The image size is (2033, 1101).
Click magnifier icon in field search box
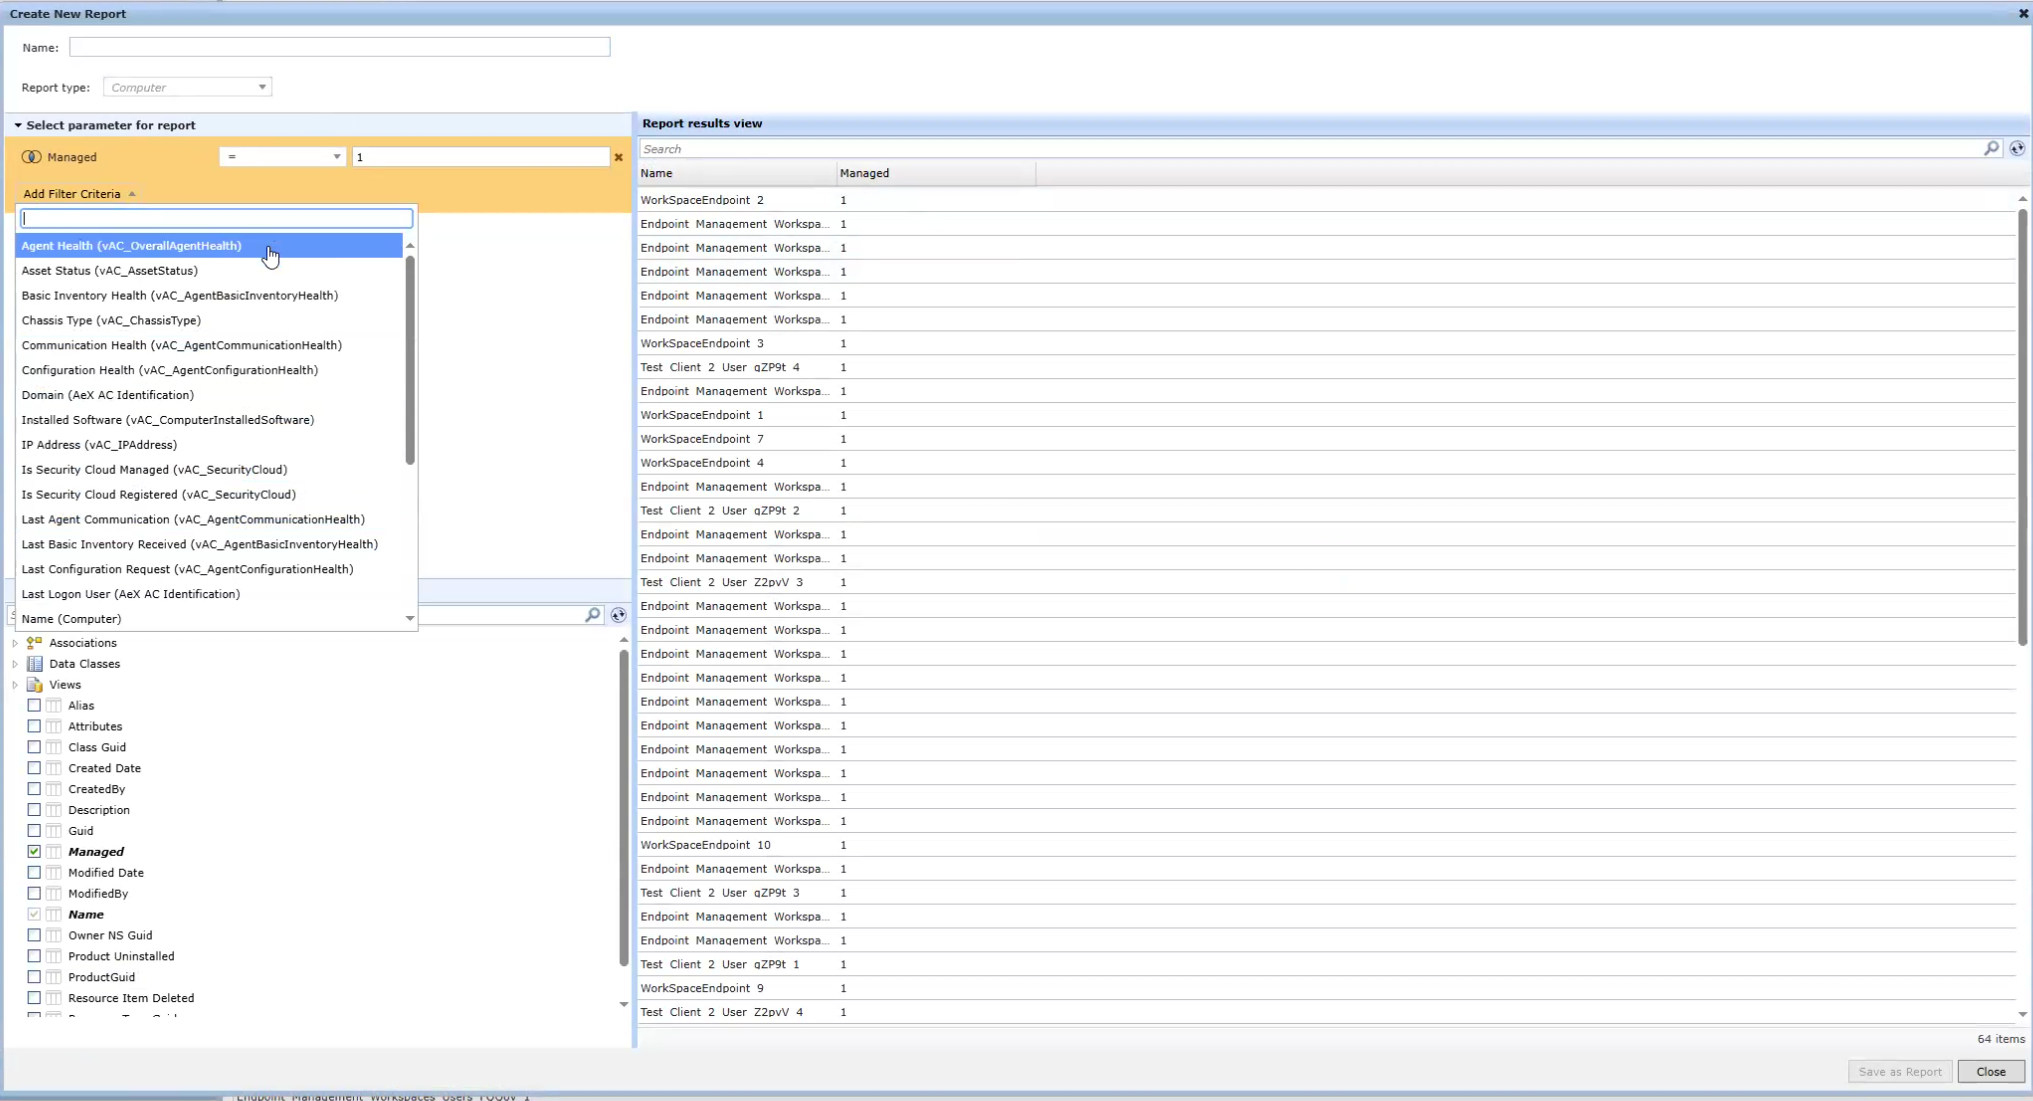592,615
